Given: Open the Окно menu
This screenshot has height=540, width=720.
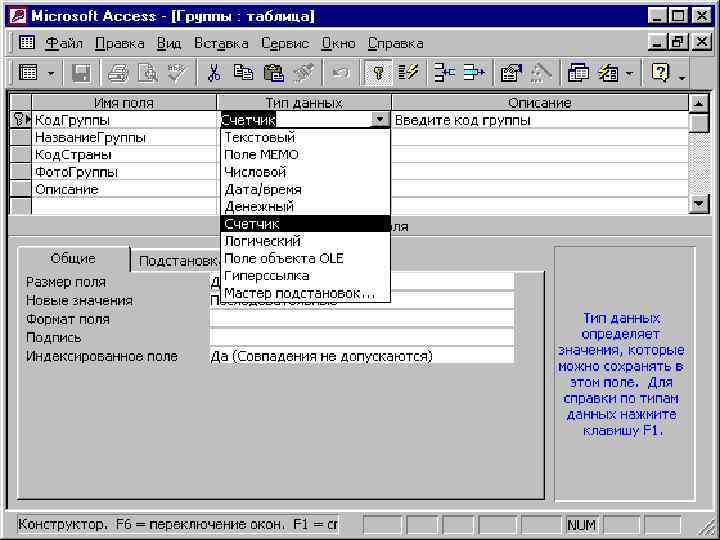Looking at the screenshot, I should coord(338,44).
